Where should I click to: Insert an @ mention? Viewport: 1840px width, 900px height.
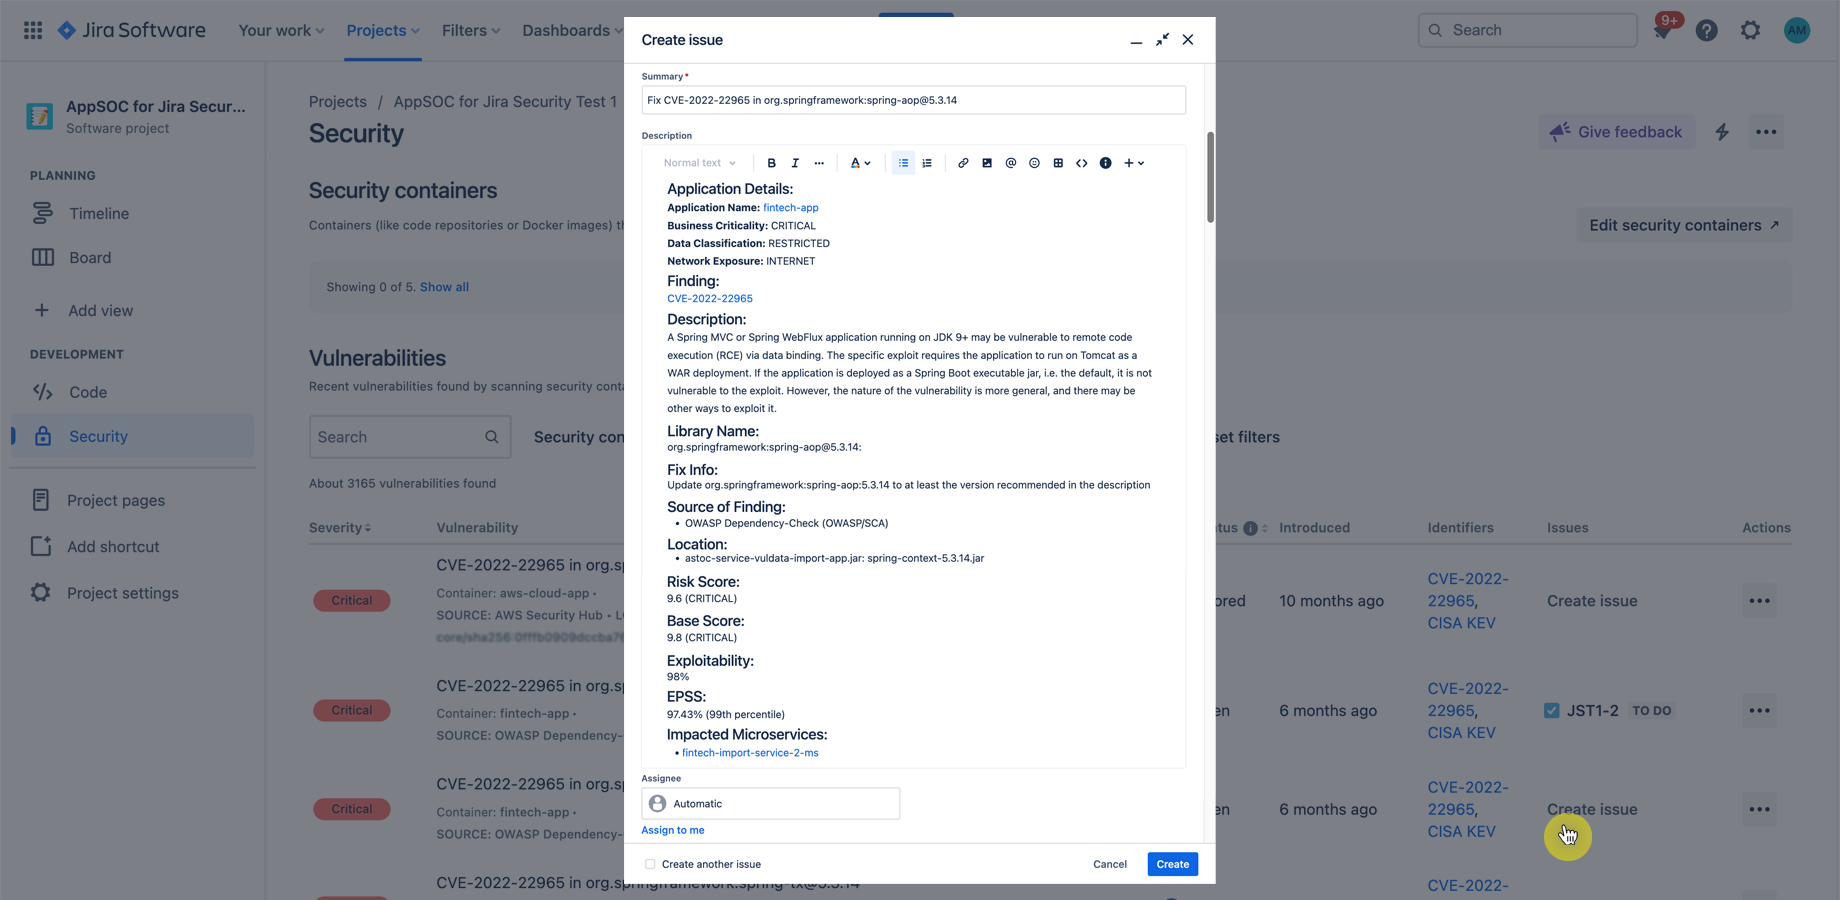tap(1011, 163)
